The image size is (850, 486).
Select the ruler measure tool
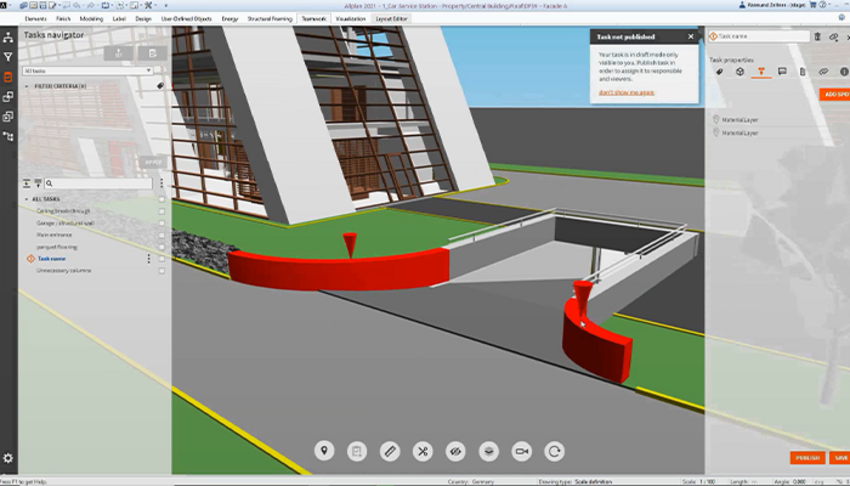(390, 452)
